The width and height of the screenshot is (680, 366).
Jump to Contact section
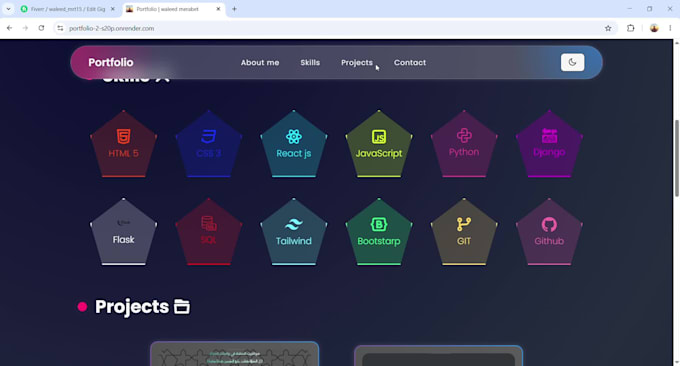click(x=410, y=62)
